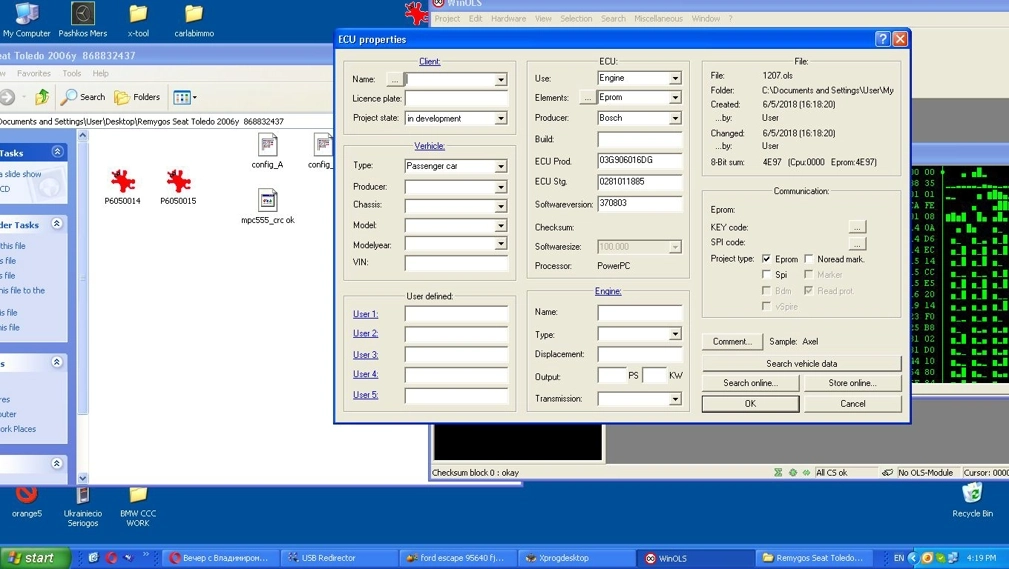The width and height of the screenshot is (1009, 569).
Task: Click Folders in Explorer toolbar
Action: pos(137,97)
